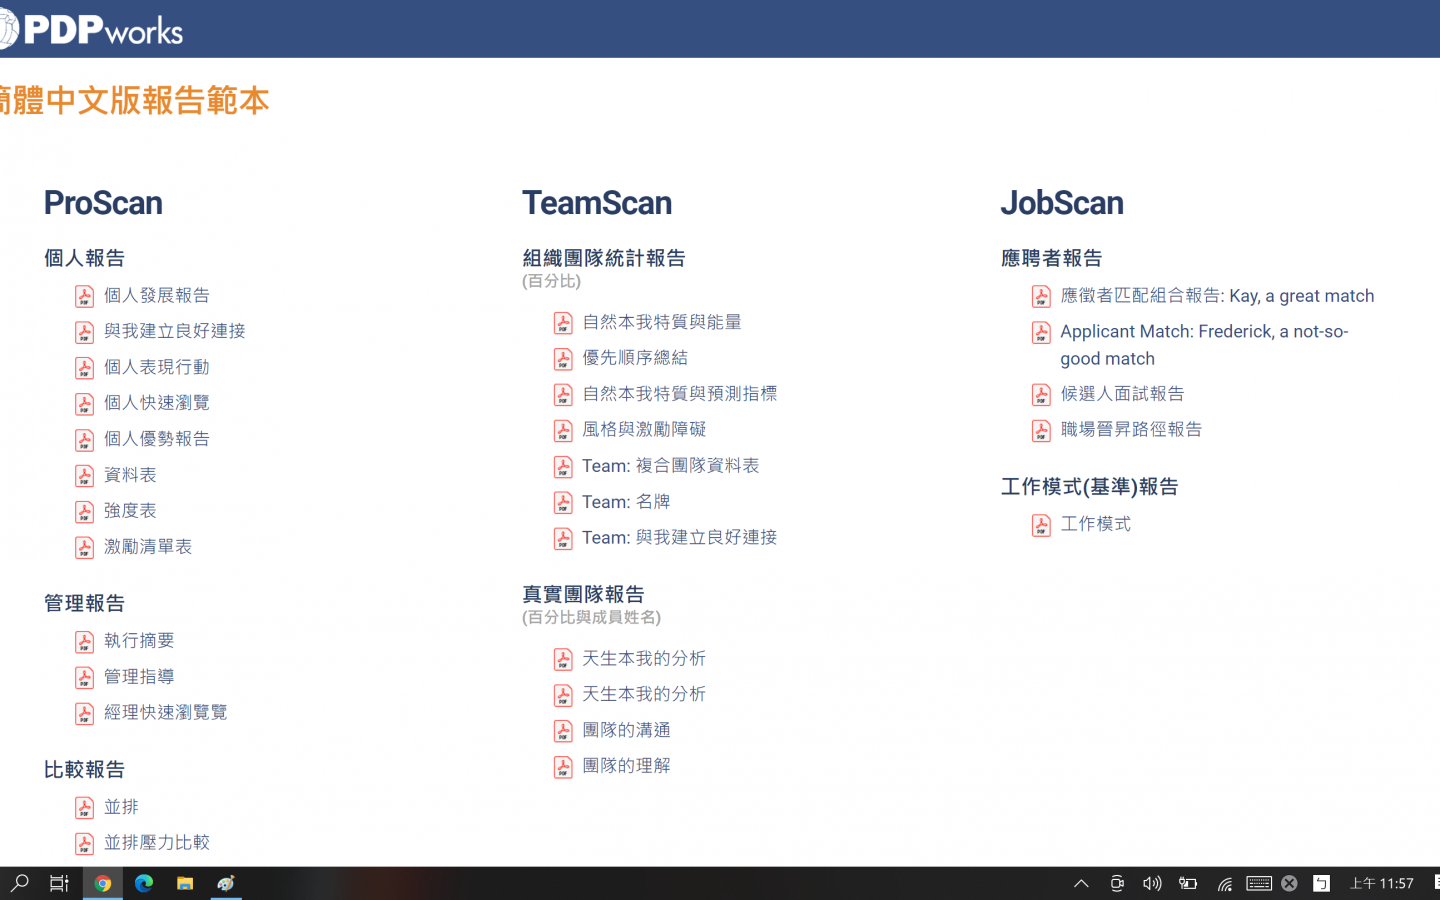Open File Explorer from the taskbar
The image size is (1440, 900).
185,883
